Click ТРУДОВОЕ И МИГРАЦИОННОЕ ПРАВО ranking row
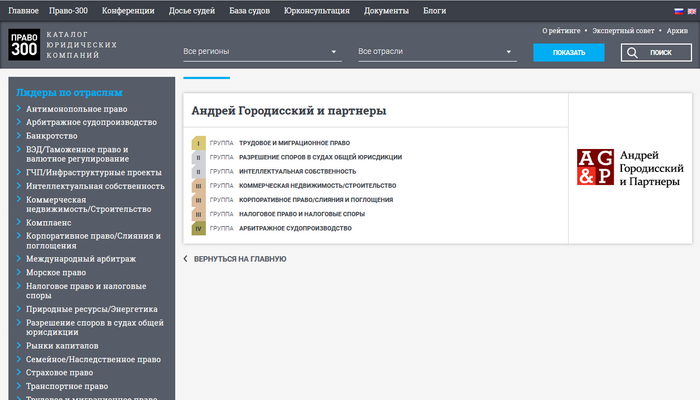This screenshot has width=700, height=400. [x=295, y=143]
